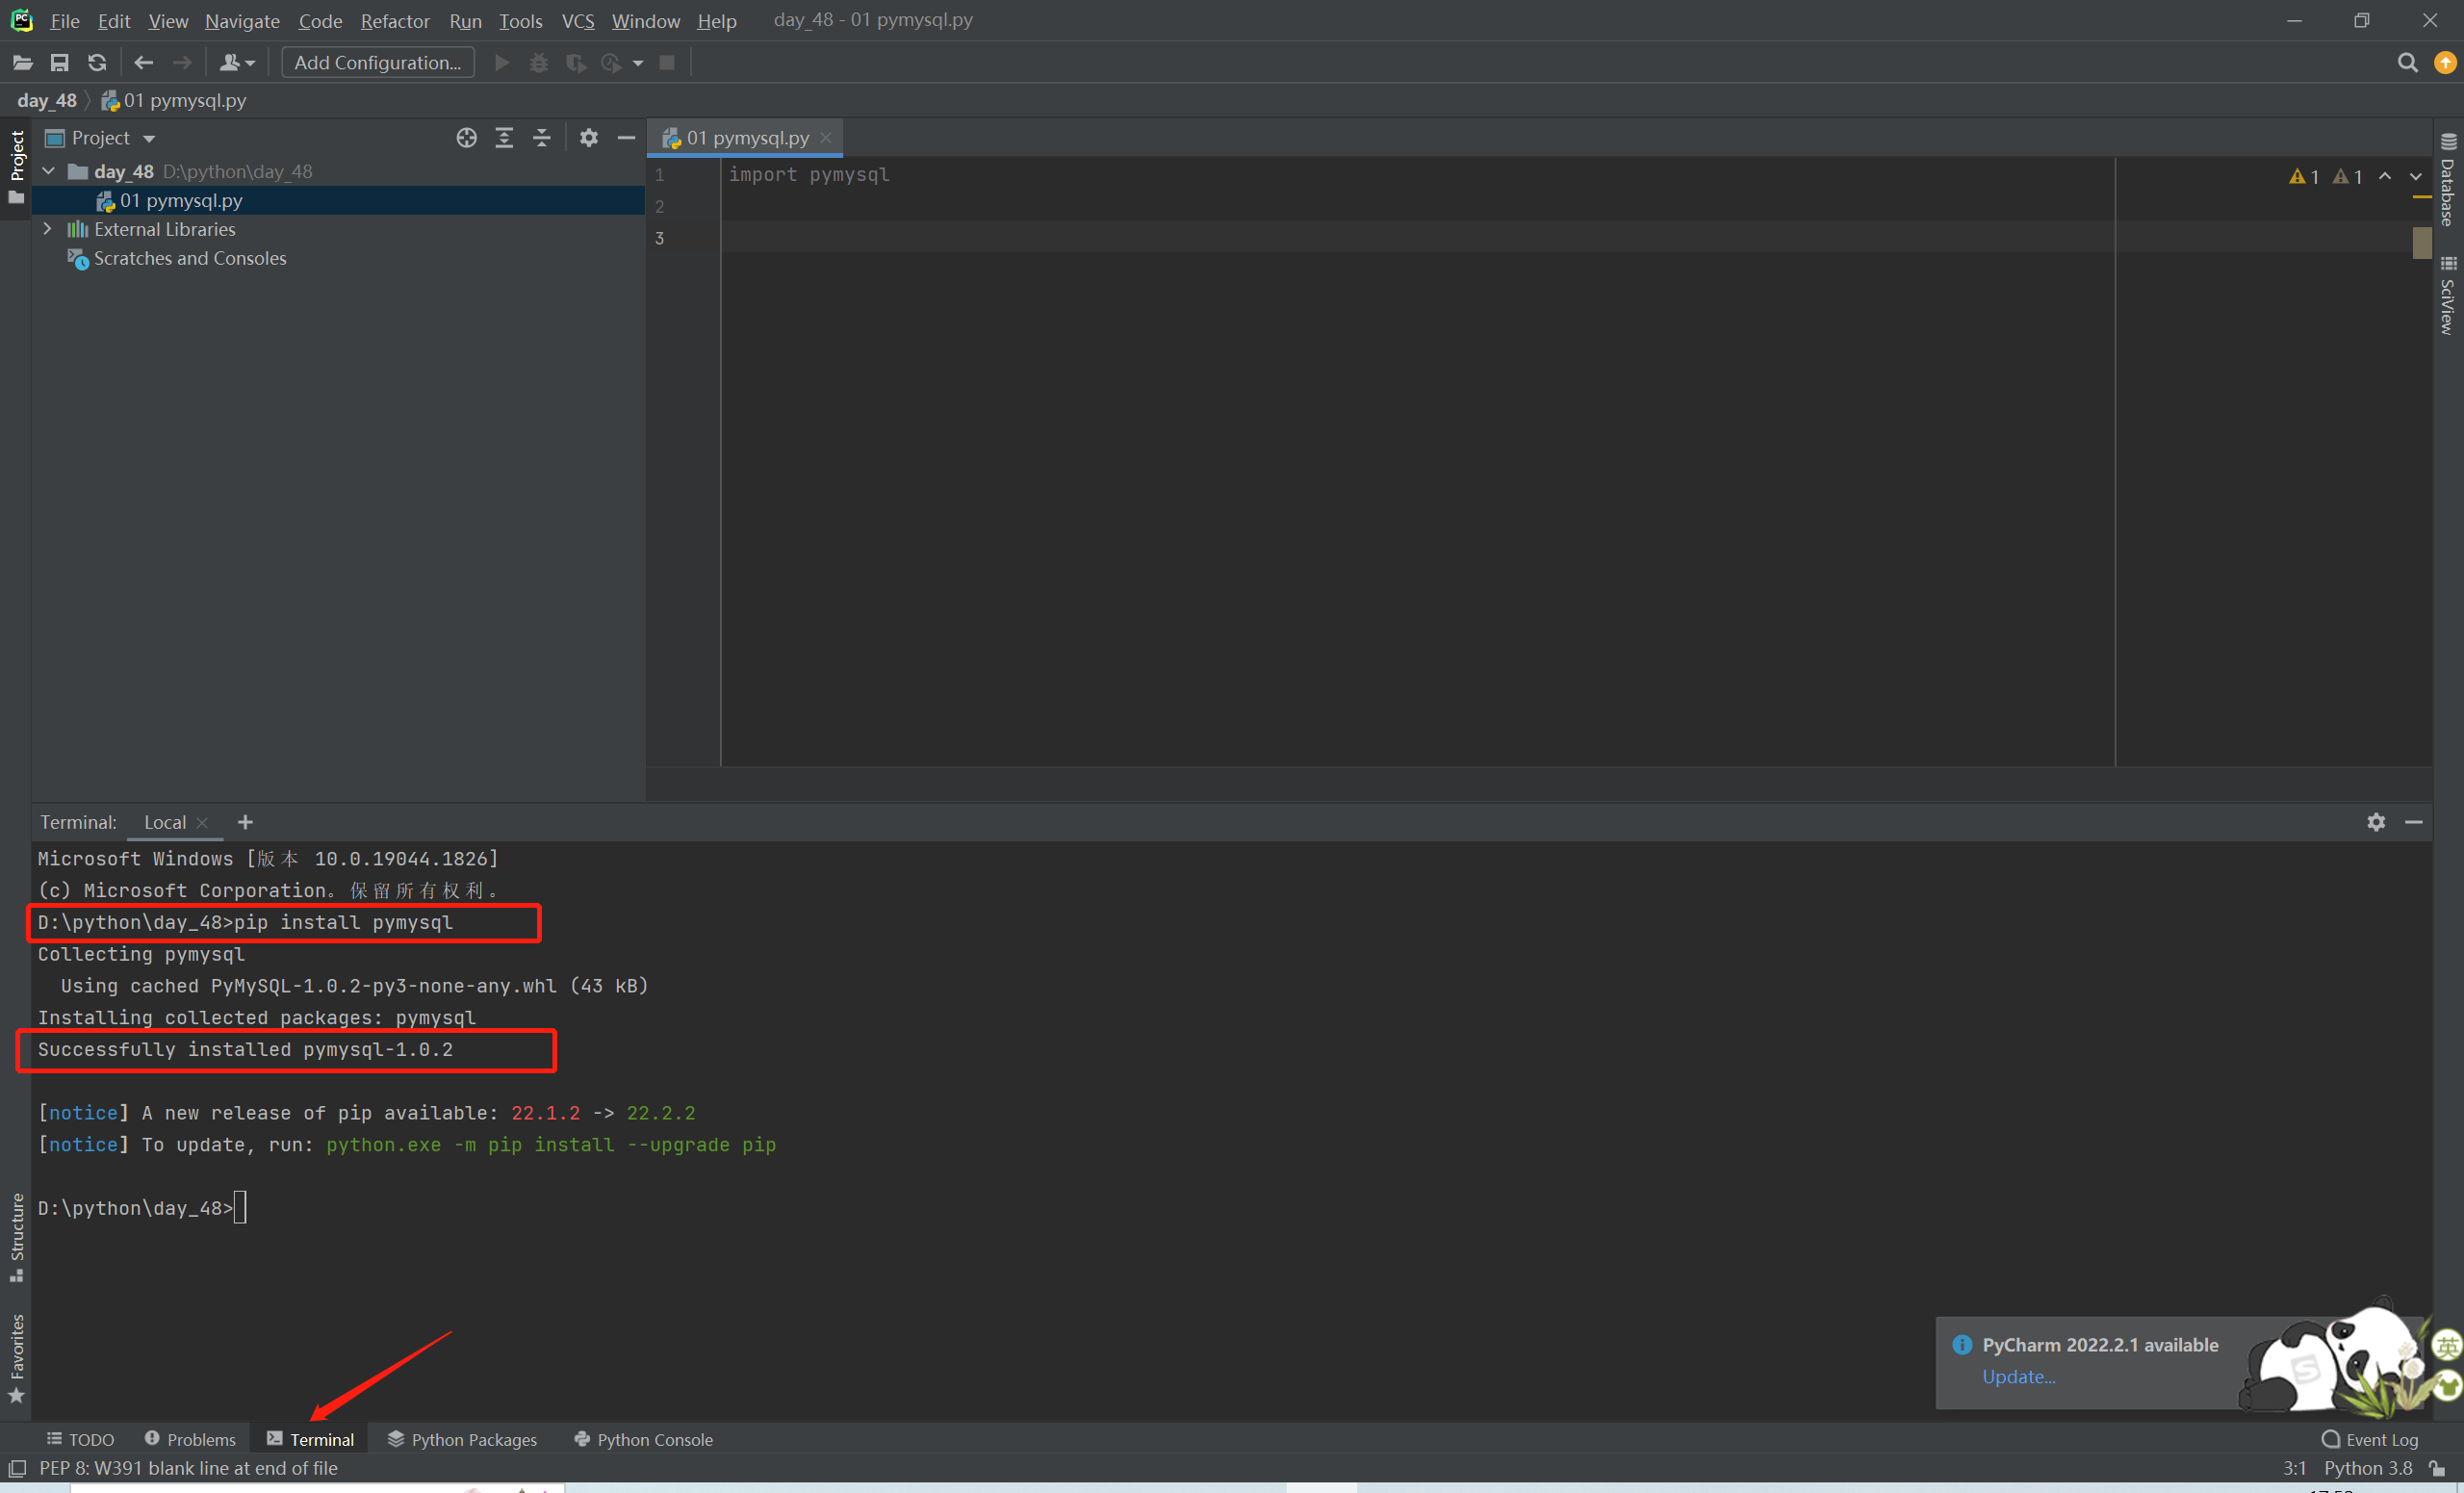The width and height of the screenshot is (2464, 1493).
Task: Open Search Everywhere magnifier icon
Action: coord(2407,63)
